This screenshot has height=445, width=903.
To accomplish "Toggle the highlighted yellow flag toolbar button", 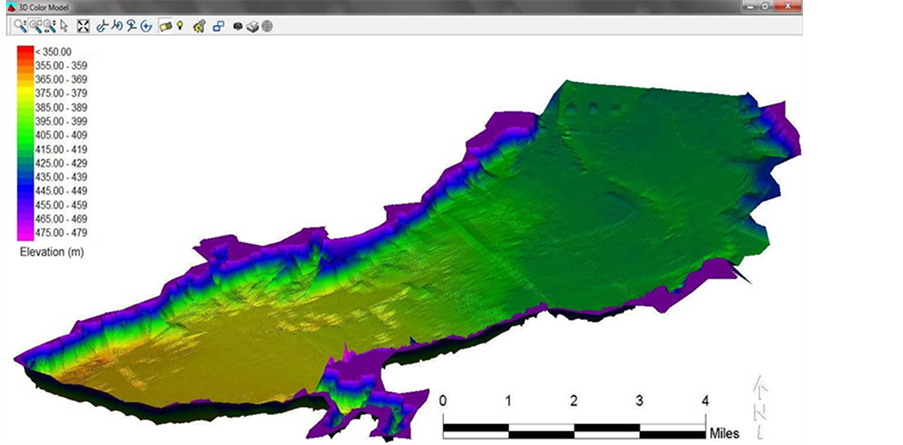I will pyautogui.click(x=165, y=25).
